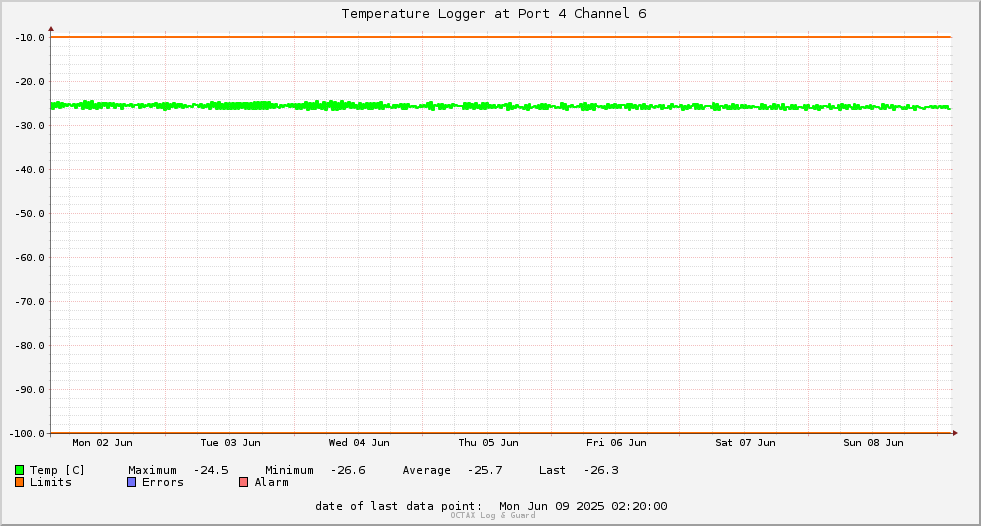Click the 'Maximum' label
Image resolution: width=981 pixels, height=526 pixels.
[153, 470]
